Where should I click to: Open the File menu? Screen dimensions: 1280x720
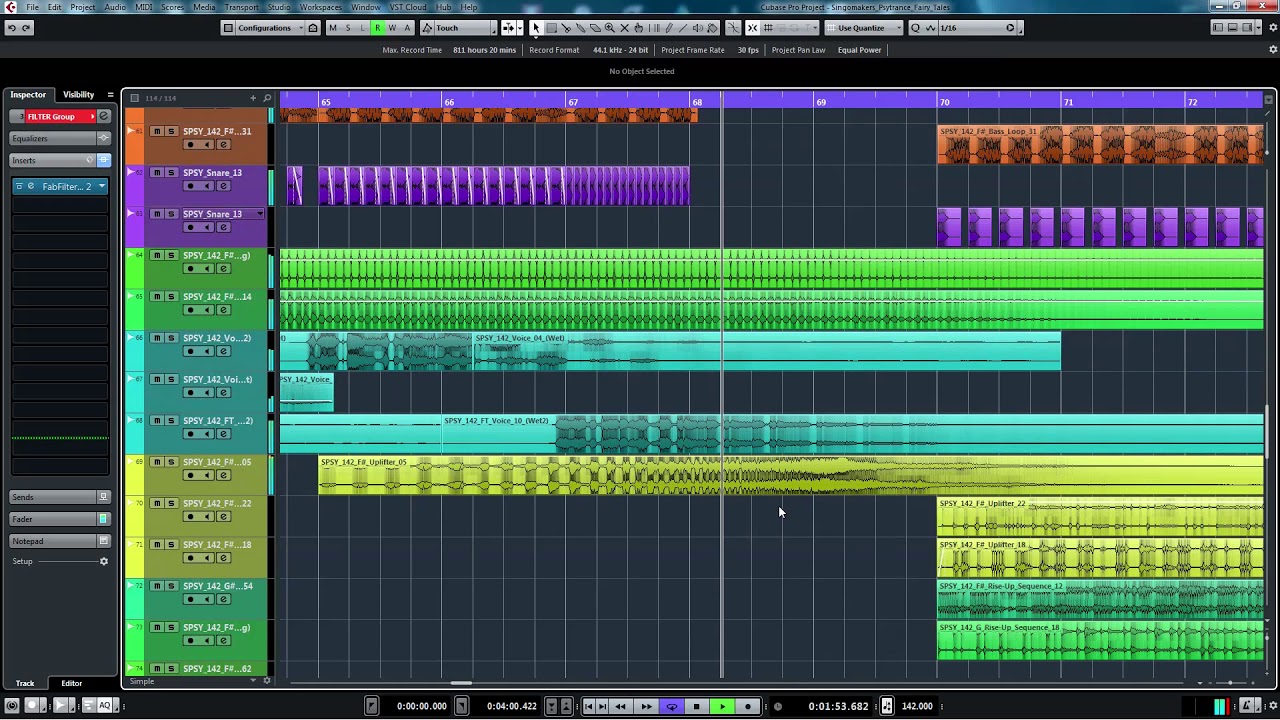click(33, 7)
